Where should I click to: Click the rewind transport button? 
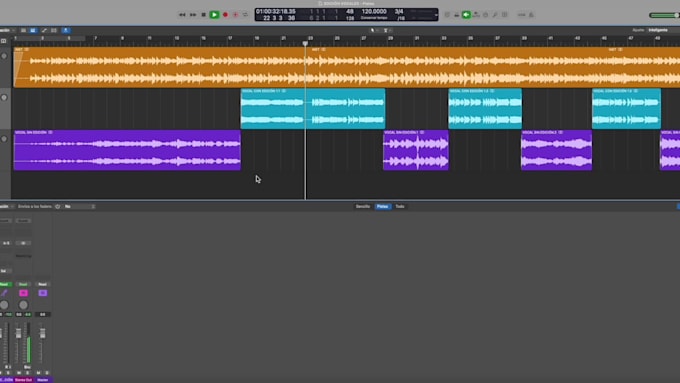pyautogui.click(x=182, y=15)
